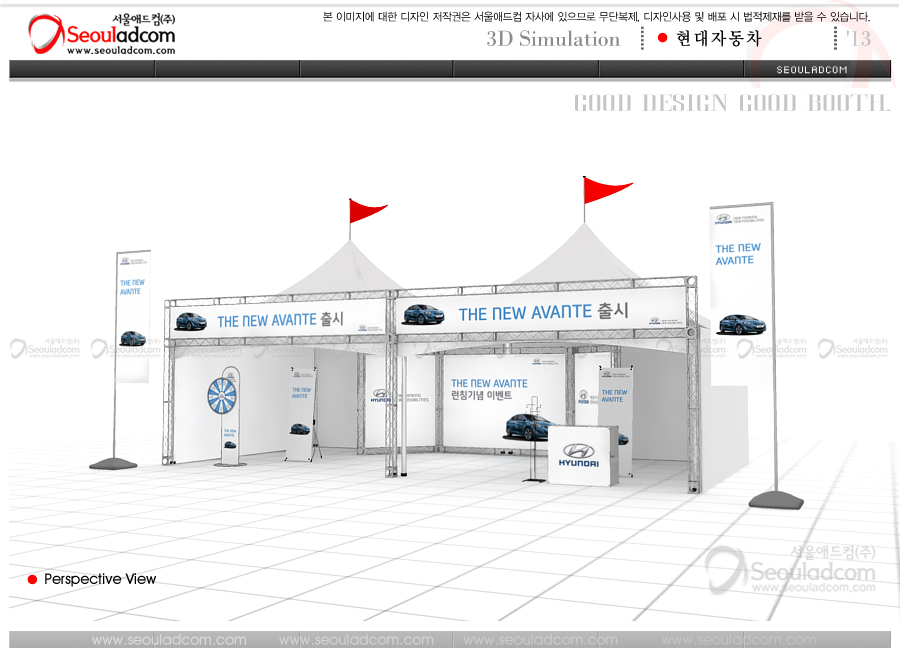Select the SEOULADCOM item in the dark bar
The width and height of the screenshot is (900, 651).
coord(812,69)
